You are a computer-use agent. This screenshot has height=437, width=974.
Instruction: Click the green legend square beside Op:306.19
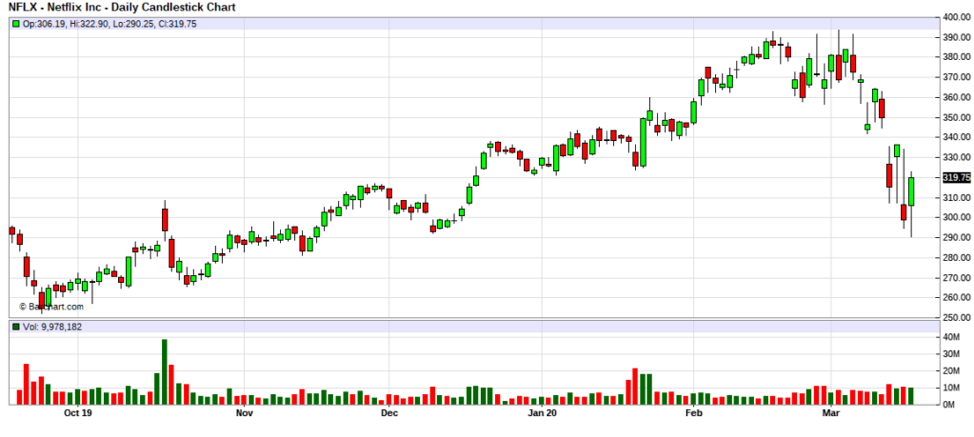coord(16,24)
